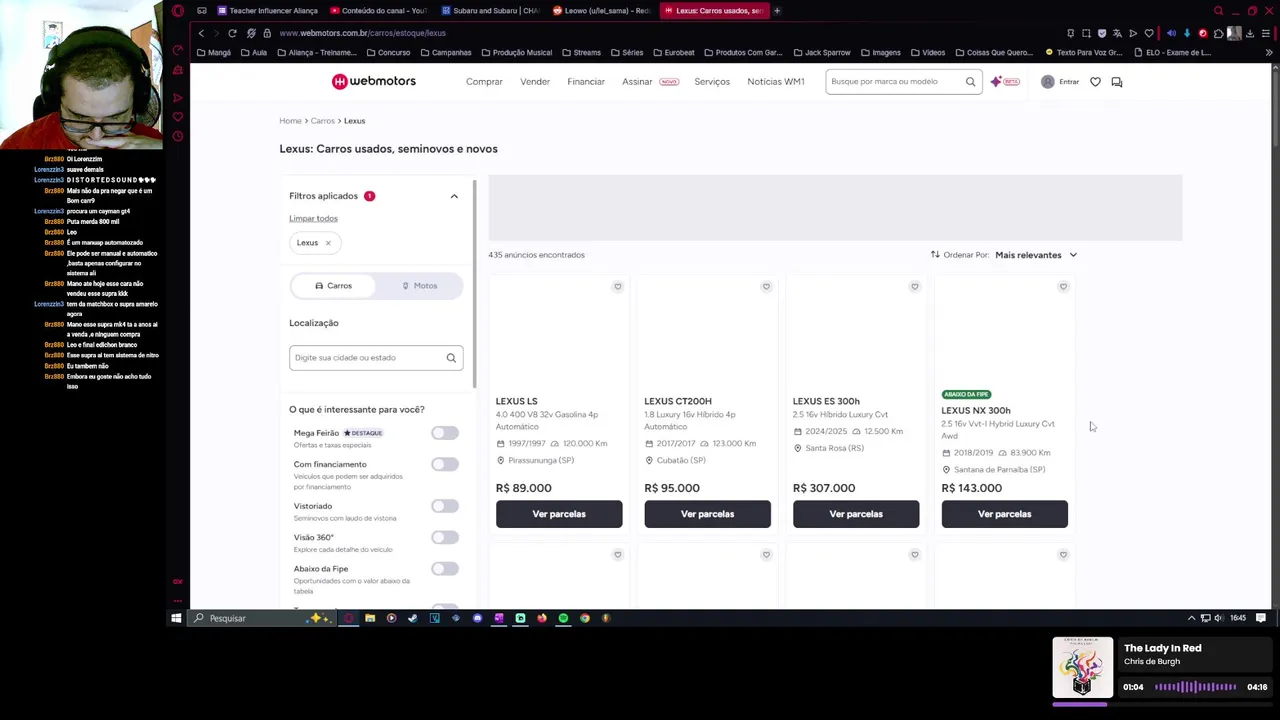
Task: Collapse Filtros aplicados section
Action: [x=454, y=196]
